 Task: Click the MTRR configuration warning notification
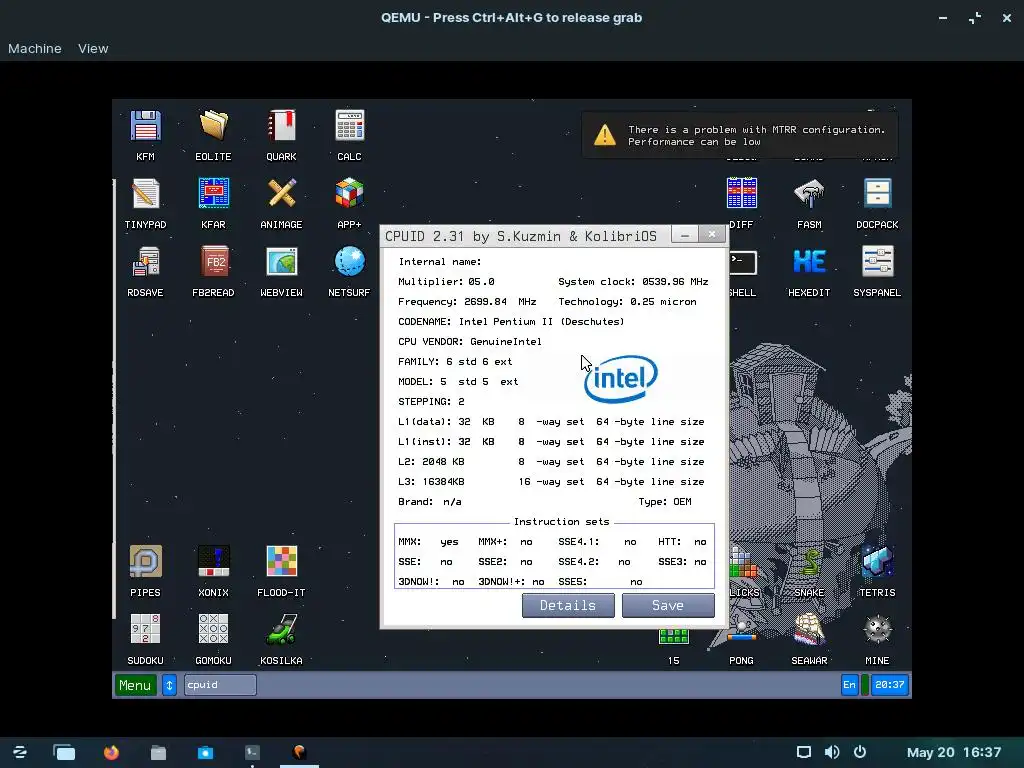(740, 135)
